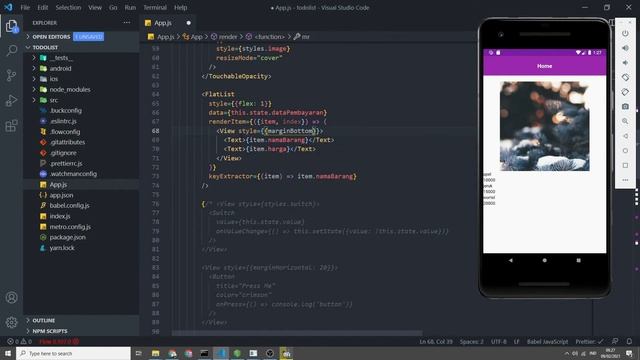The height and width of the screenshot is (360, 640).
Task: Expand the ios folder
Action: coord(53,79)
